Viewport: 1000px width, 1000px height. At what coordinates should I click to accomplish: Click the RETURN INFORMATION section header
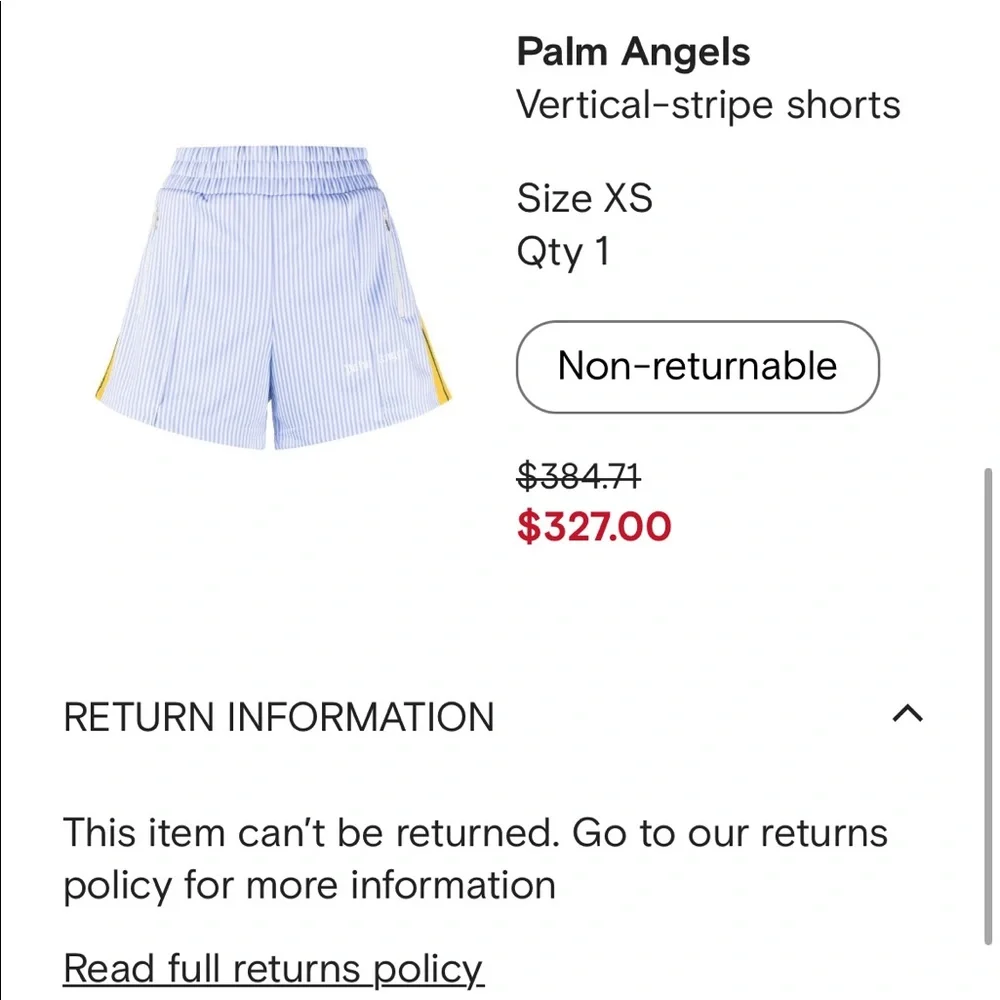tap(279, 718)
